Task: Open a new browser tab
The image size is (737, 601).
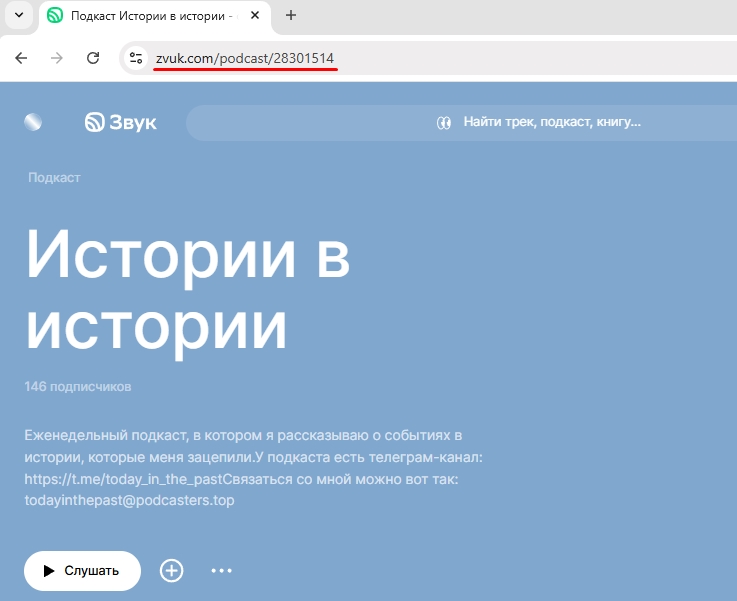Action: tap(291, 15)
